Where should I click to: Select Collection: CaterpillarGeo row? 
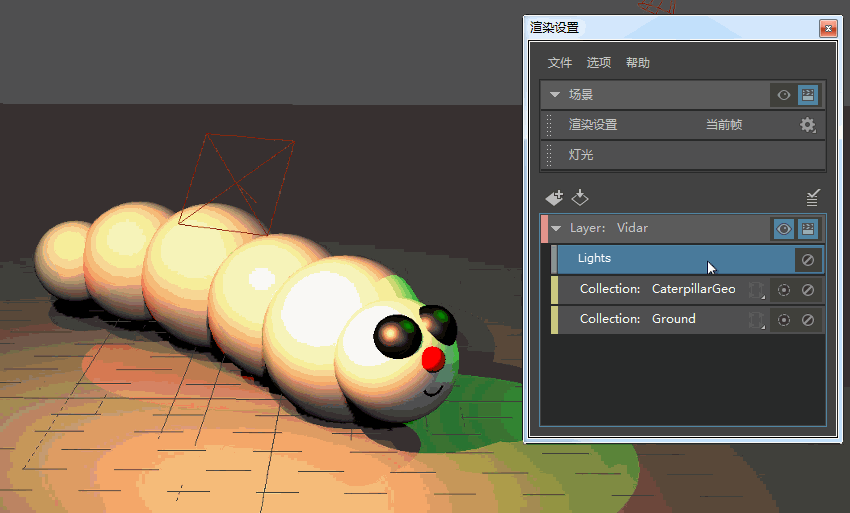(687, 290)
